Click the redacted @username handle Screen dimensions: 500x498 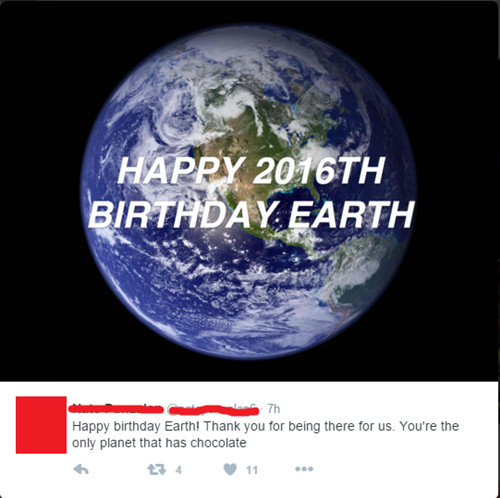tap(213, 409)
